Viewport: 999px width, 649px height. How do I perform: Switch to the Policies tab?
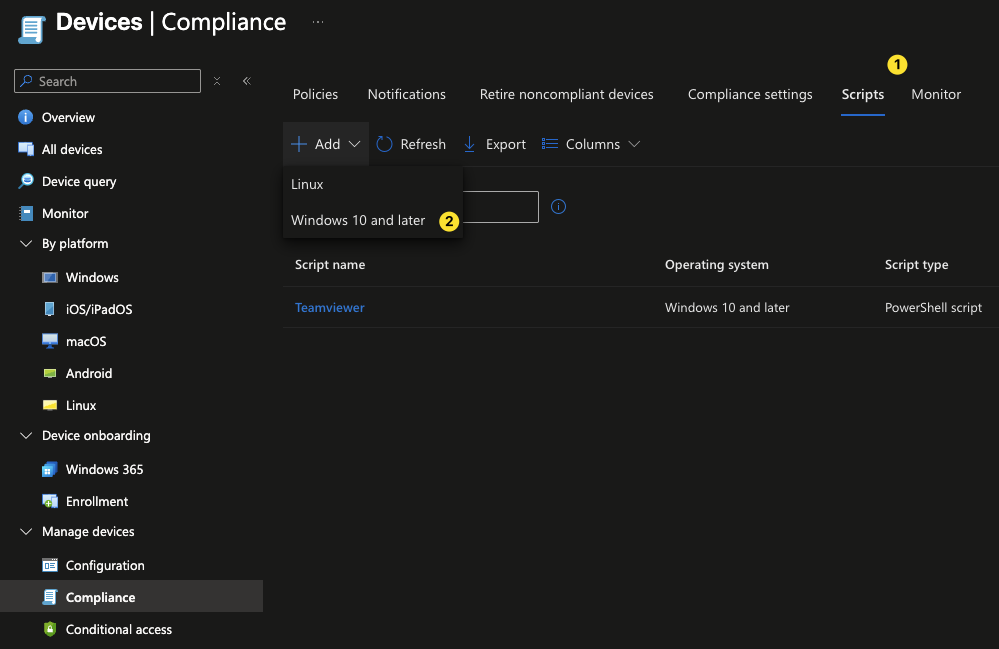[x=315, y=94]
